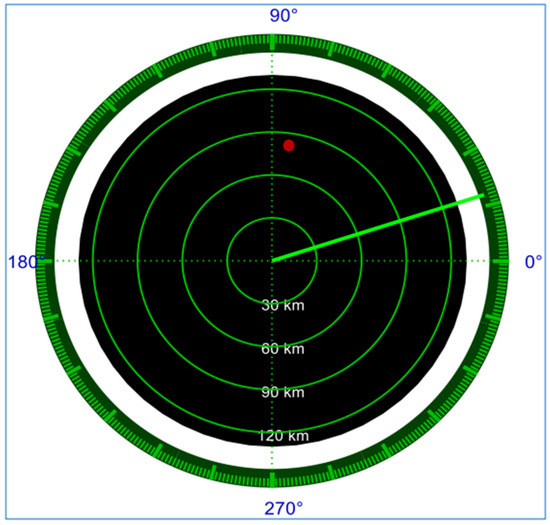Click the 60 km range label
This screenshot has height=525, width=550.
[x=283, y=349]
